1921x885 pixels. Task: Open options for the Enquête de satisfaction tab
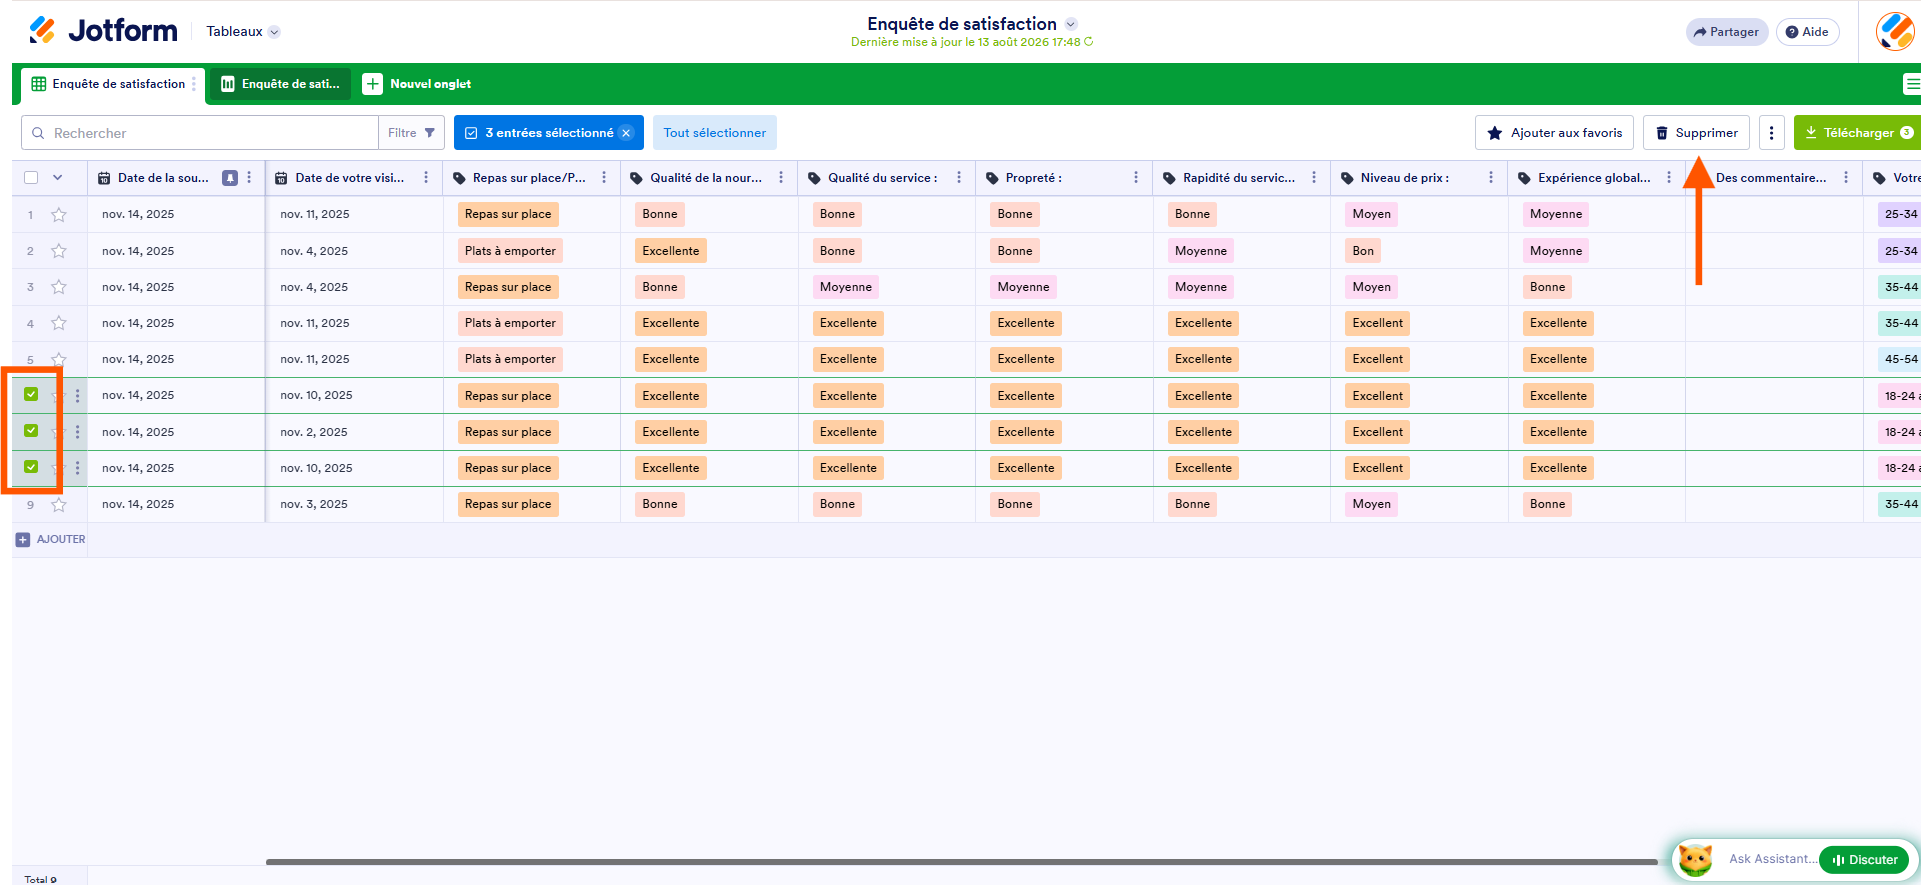coord(194,84)
